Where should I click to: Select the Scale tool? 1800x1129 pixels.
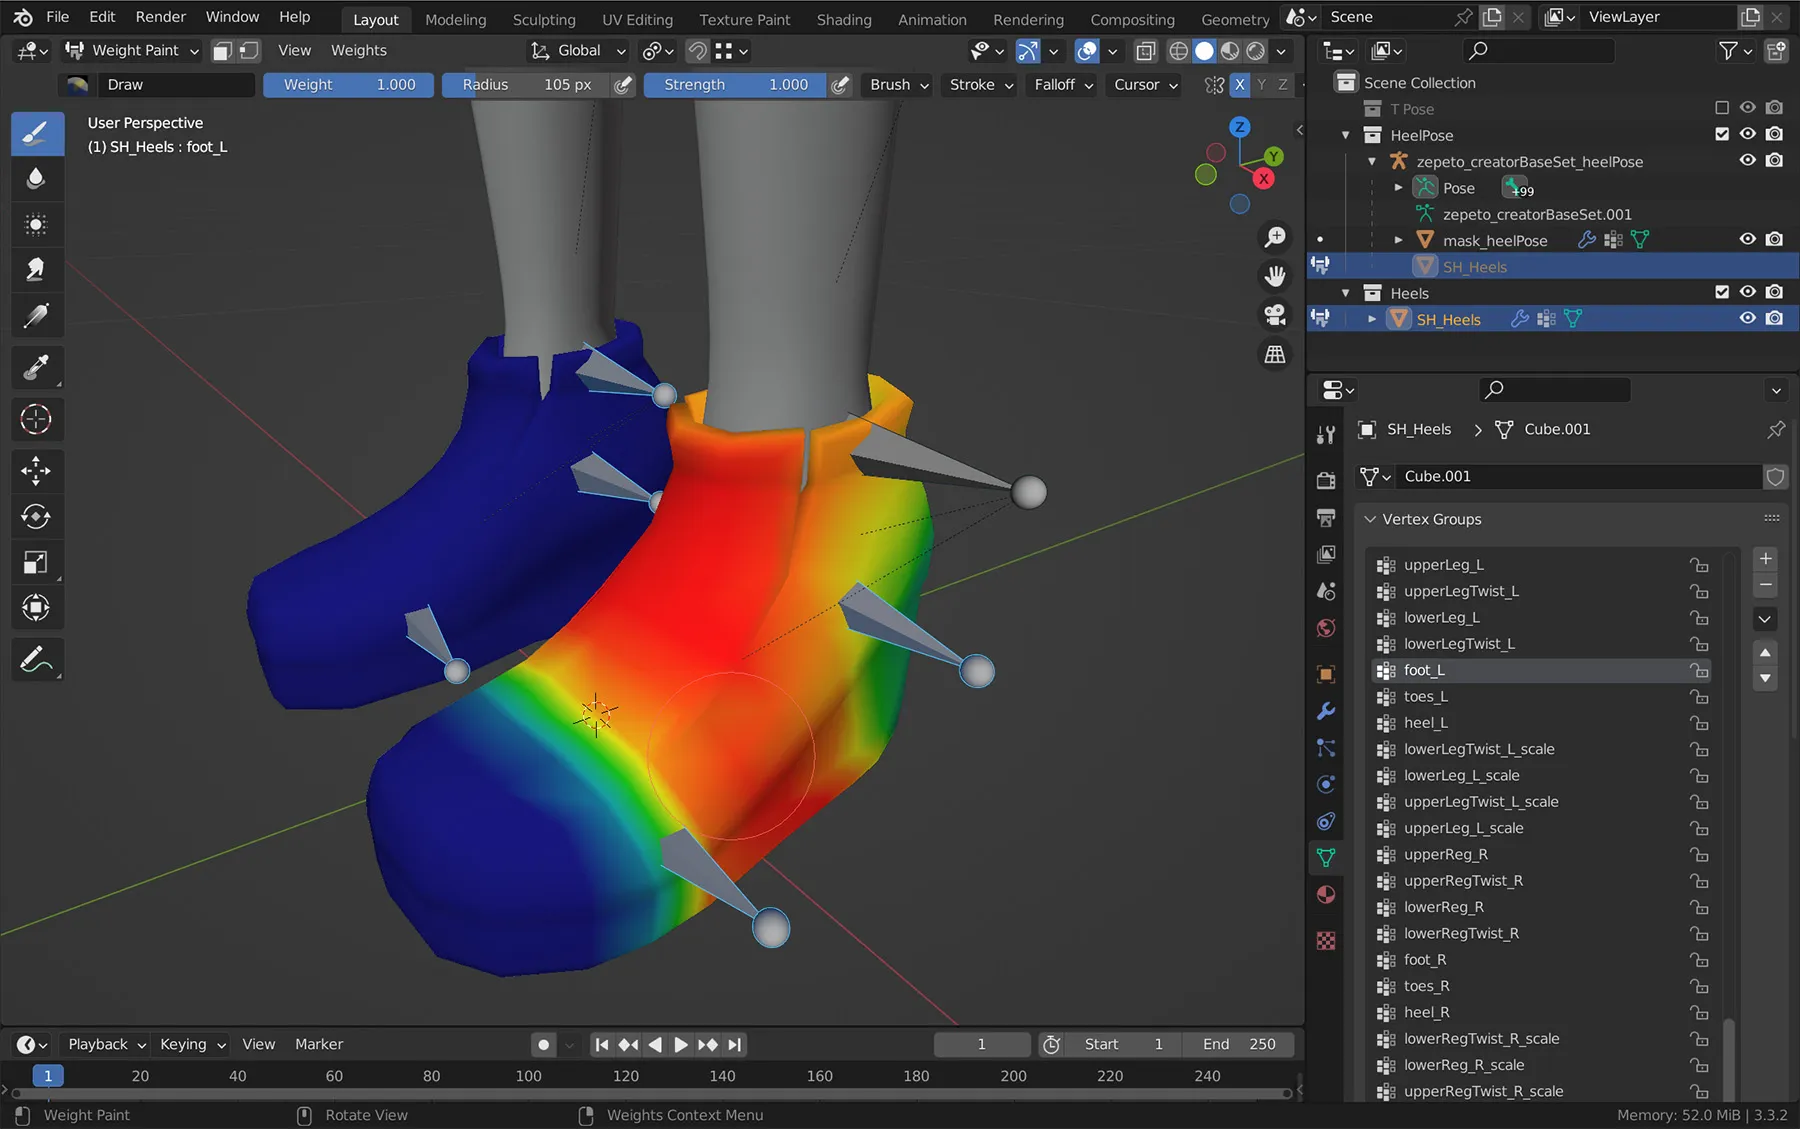point(36,562)
